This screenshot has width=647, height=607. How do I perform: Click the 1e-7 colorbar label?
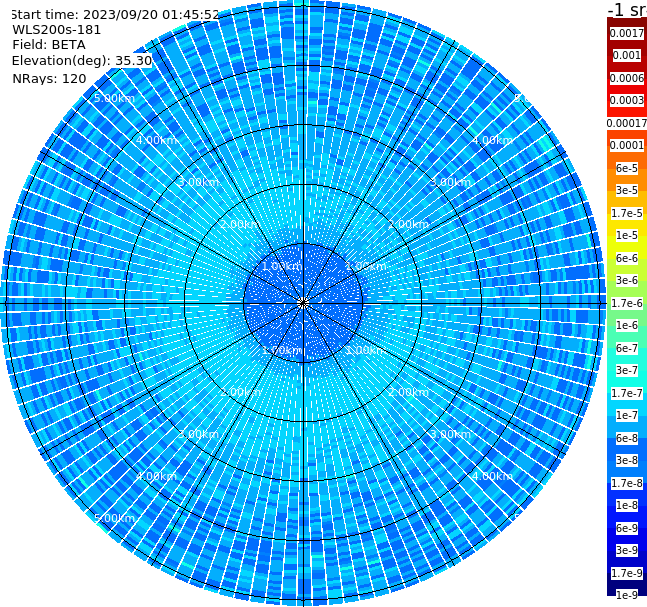(627, 415)
